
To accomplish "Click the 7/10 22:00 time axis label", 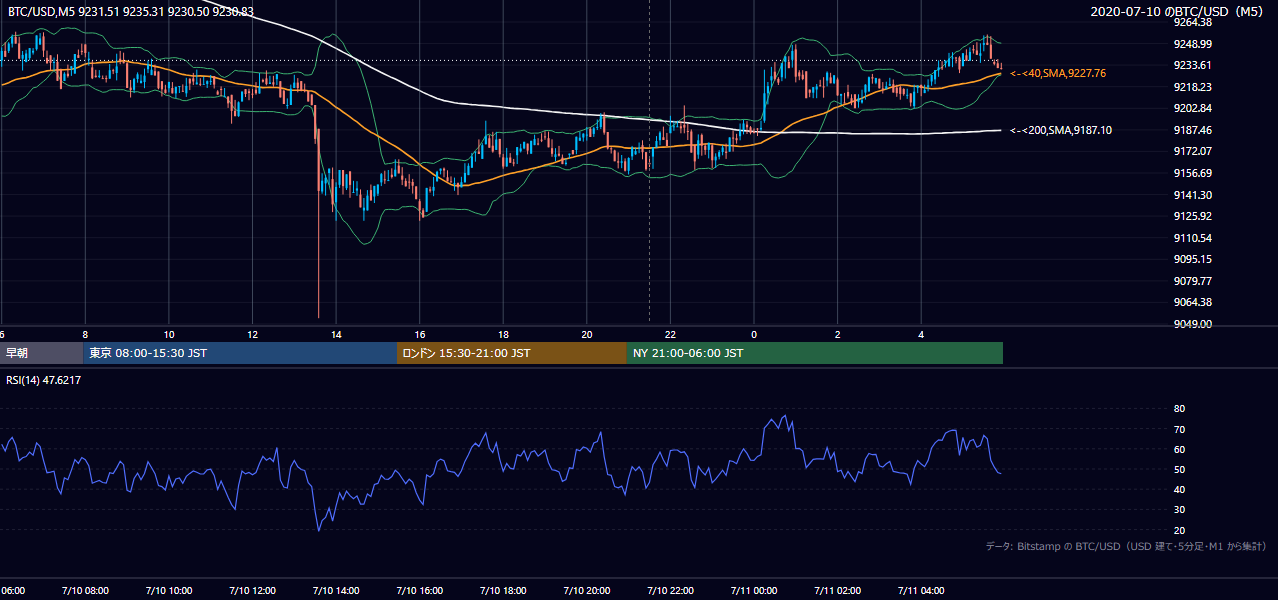I will click(x=670, y=591).
